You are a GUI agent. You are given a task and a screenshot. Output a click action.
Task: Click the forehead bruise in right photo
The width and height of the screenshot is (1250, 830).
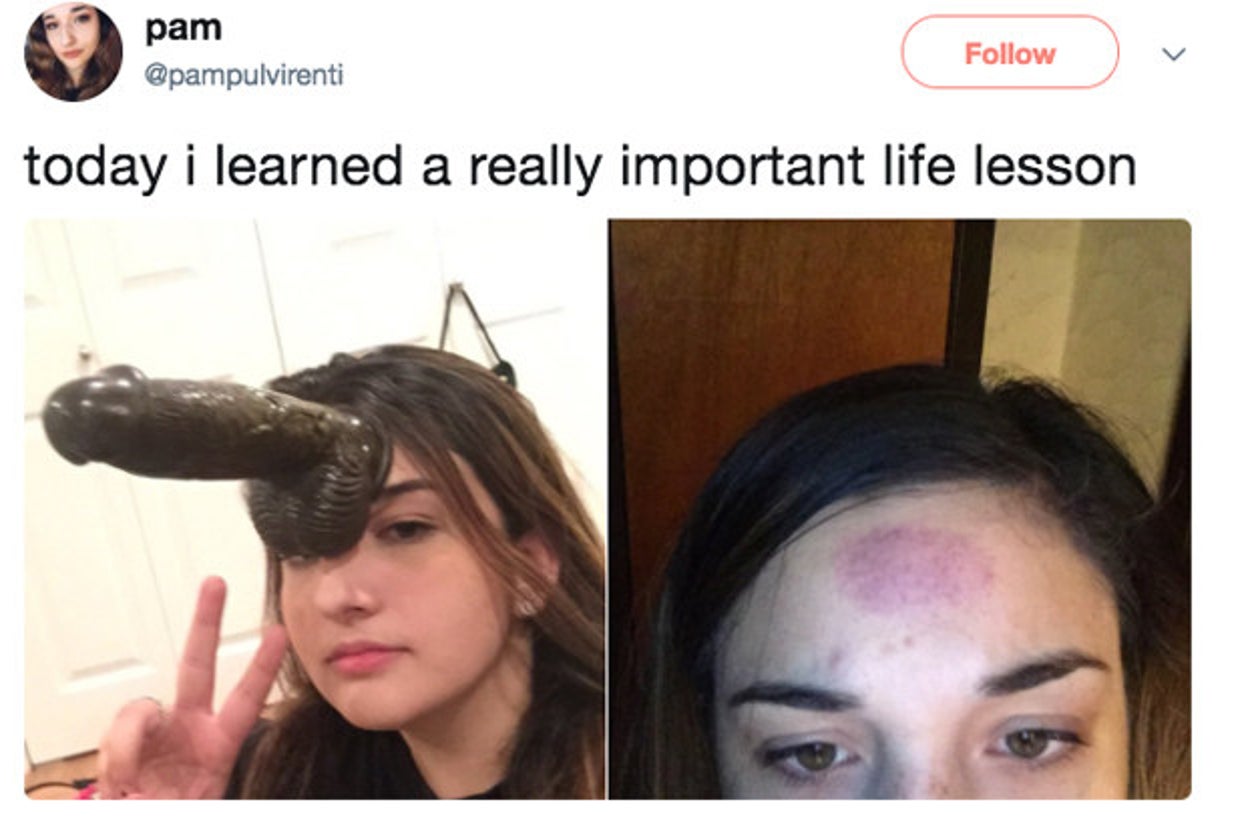point(912,570)
